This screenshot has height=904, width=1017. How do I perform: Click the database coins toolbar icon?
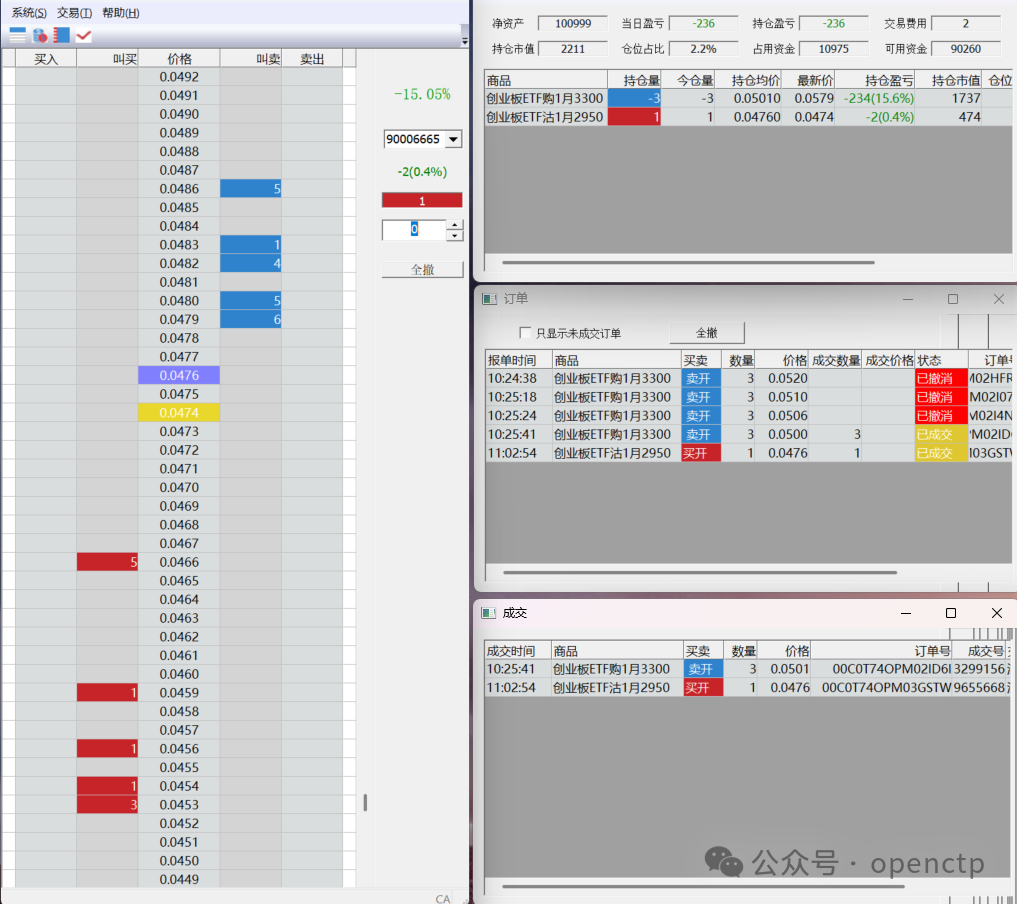(x=40, y=35)
